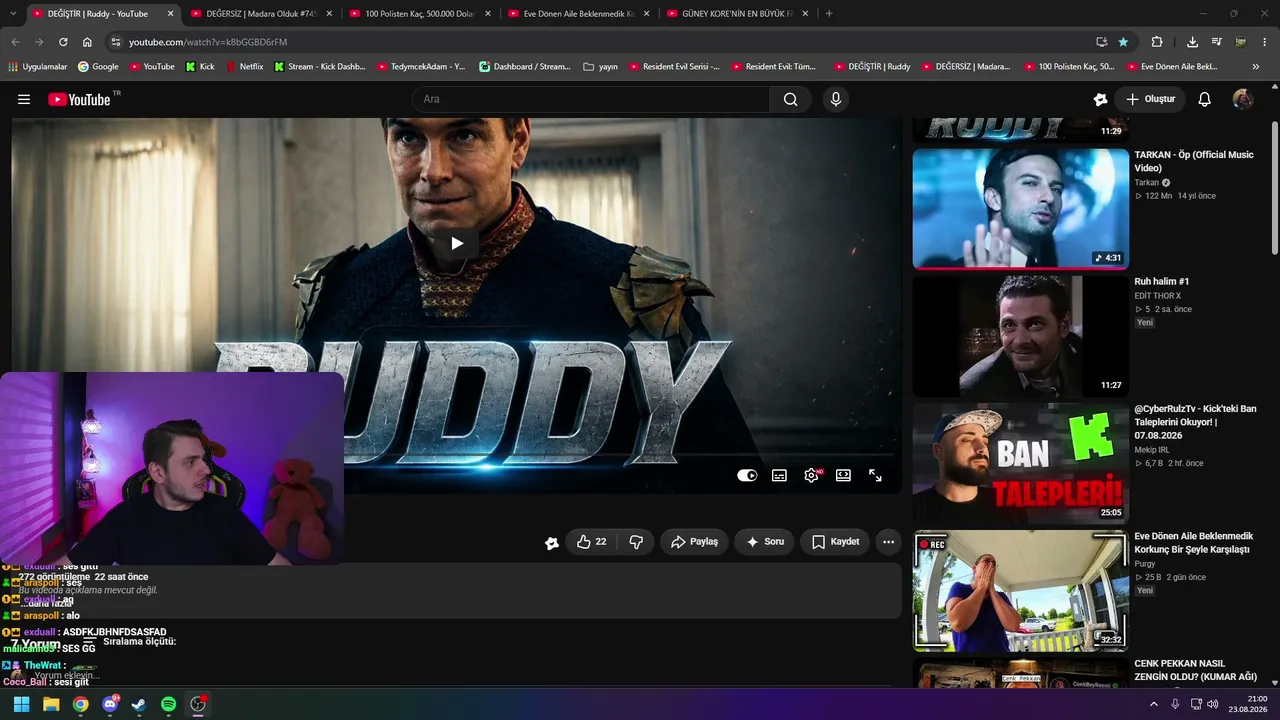The width and height of the screenshot is (1280, 720).
Task: Open Spotify from the taskbar
Action: pos(168,704)
